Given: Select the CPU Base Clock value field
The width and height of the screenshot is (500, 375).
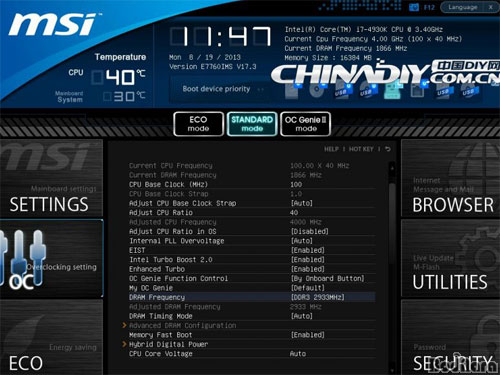Looking at the screenshot, I should 296,184.
